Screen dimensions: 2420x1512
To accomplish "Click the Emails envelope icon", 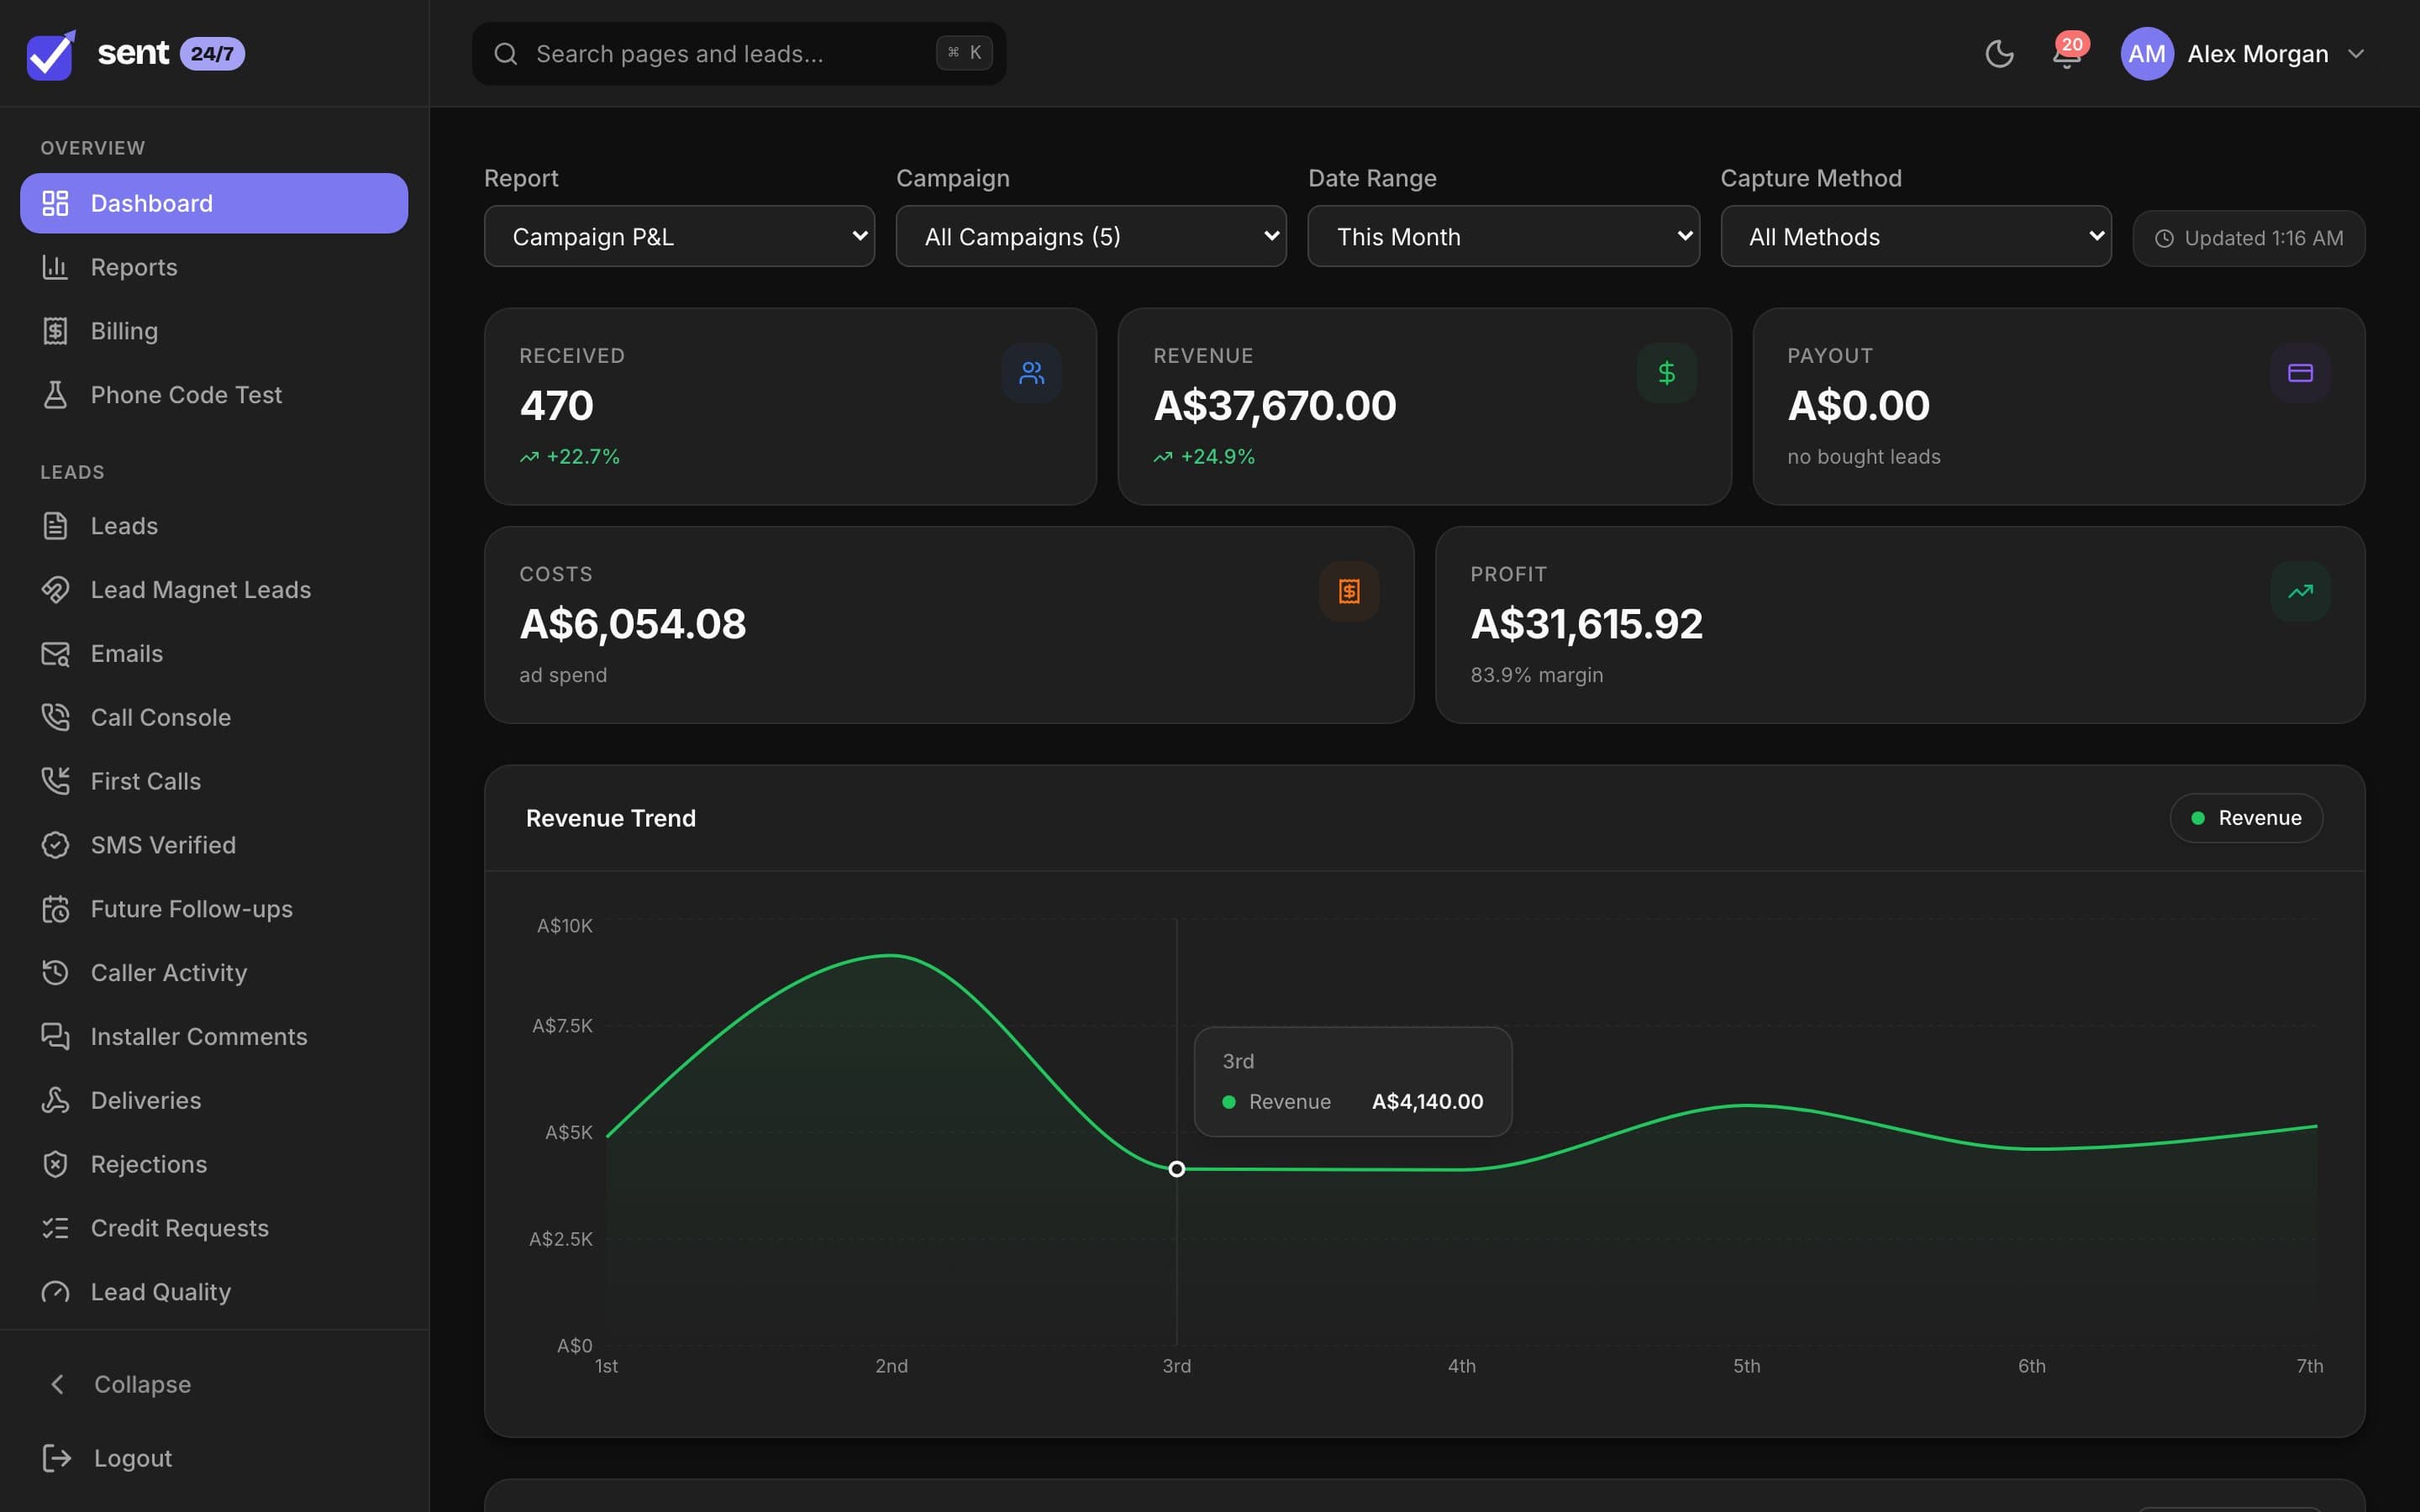I will pos(56,654).
